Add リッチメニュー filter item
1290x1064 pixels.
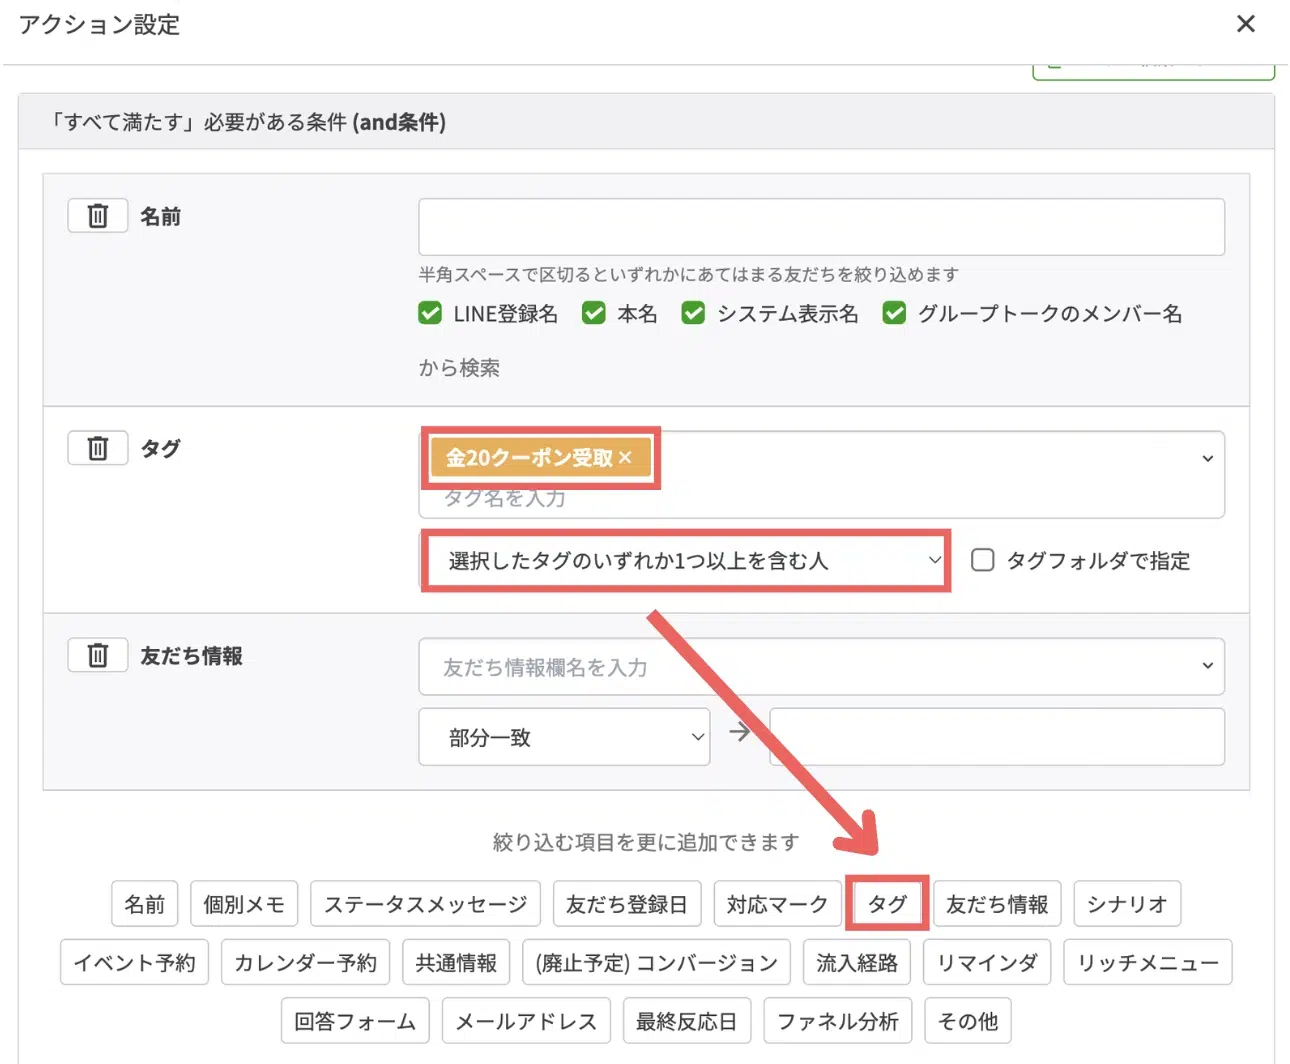[x=1148, y=963]
